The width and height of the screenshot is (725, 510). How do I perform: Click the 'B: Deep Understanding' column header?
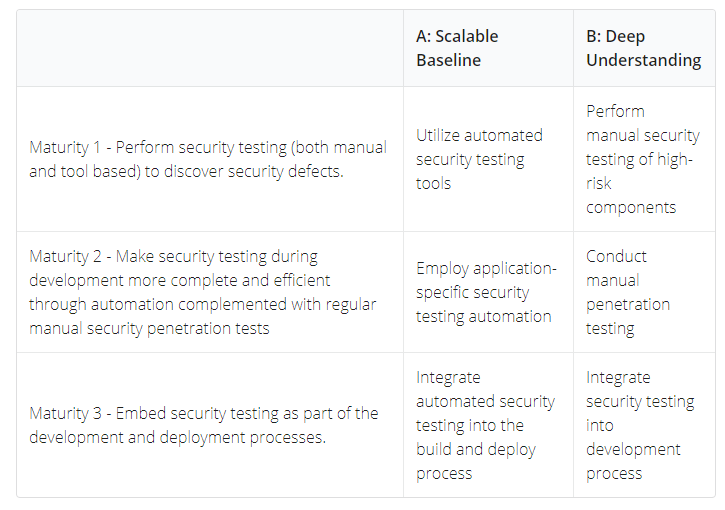pyautogui.click(x=644, y=48)
